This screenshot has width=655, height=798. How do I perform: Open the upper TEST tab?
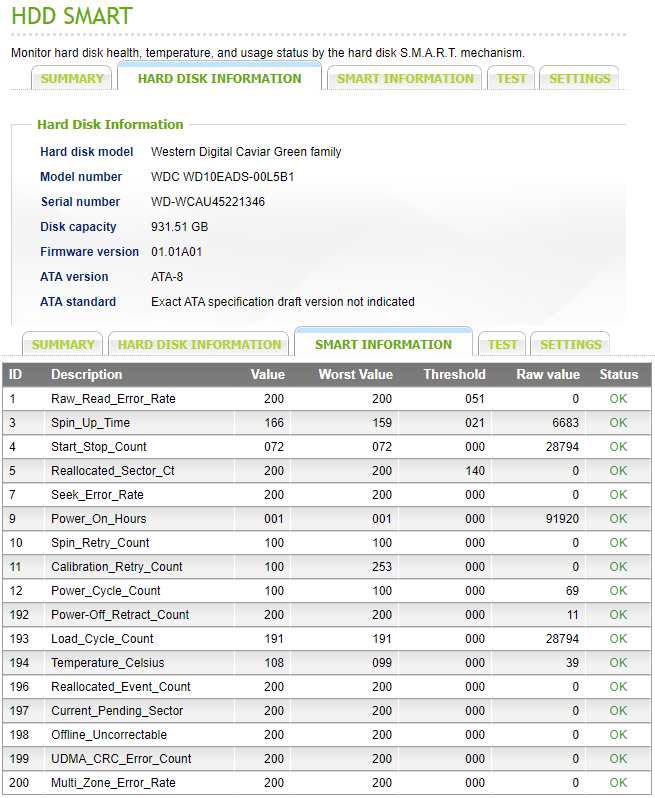point(511,79)
